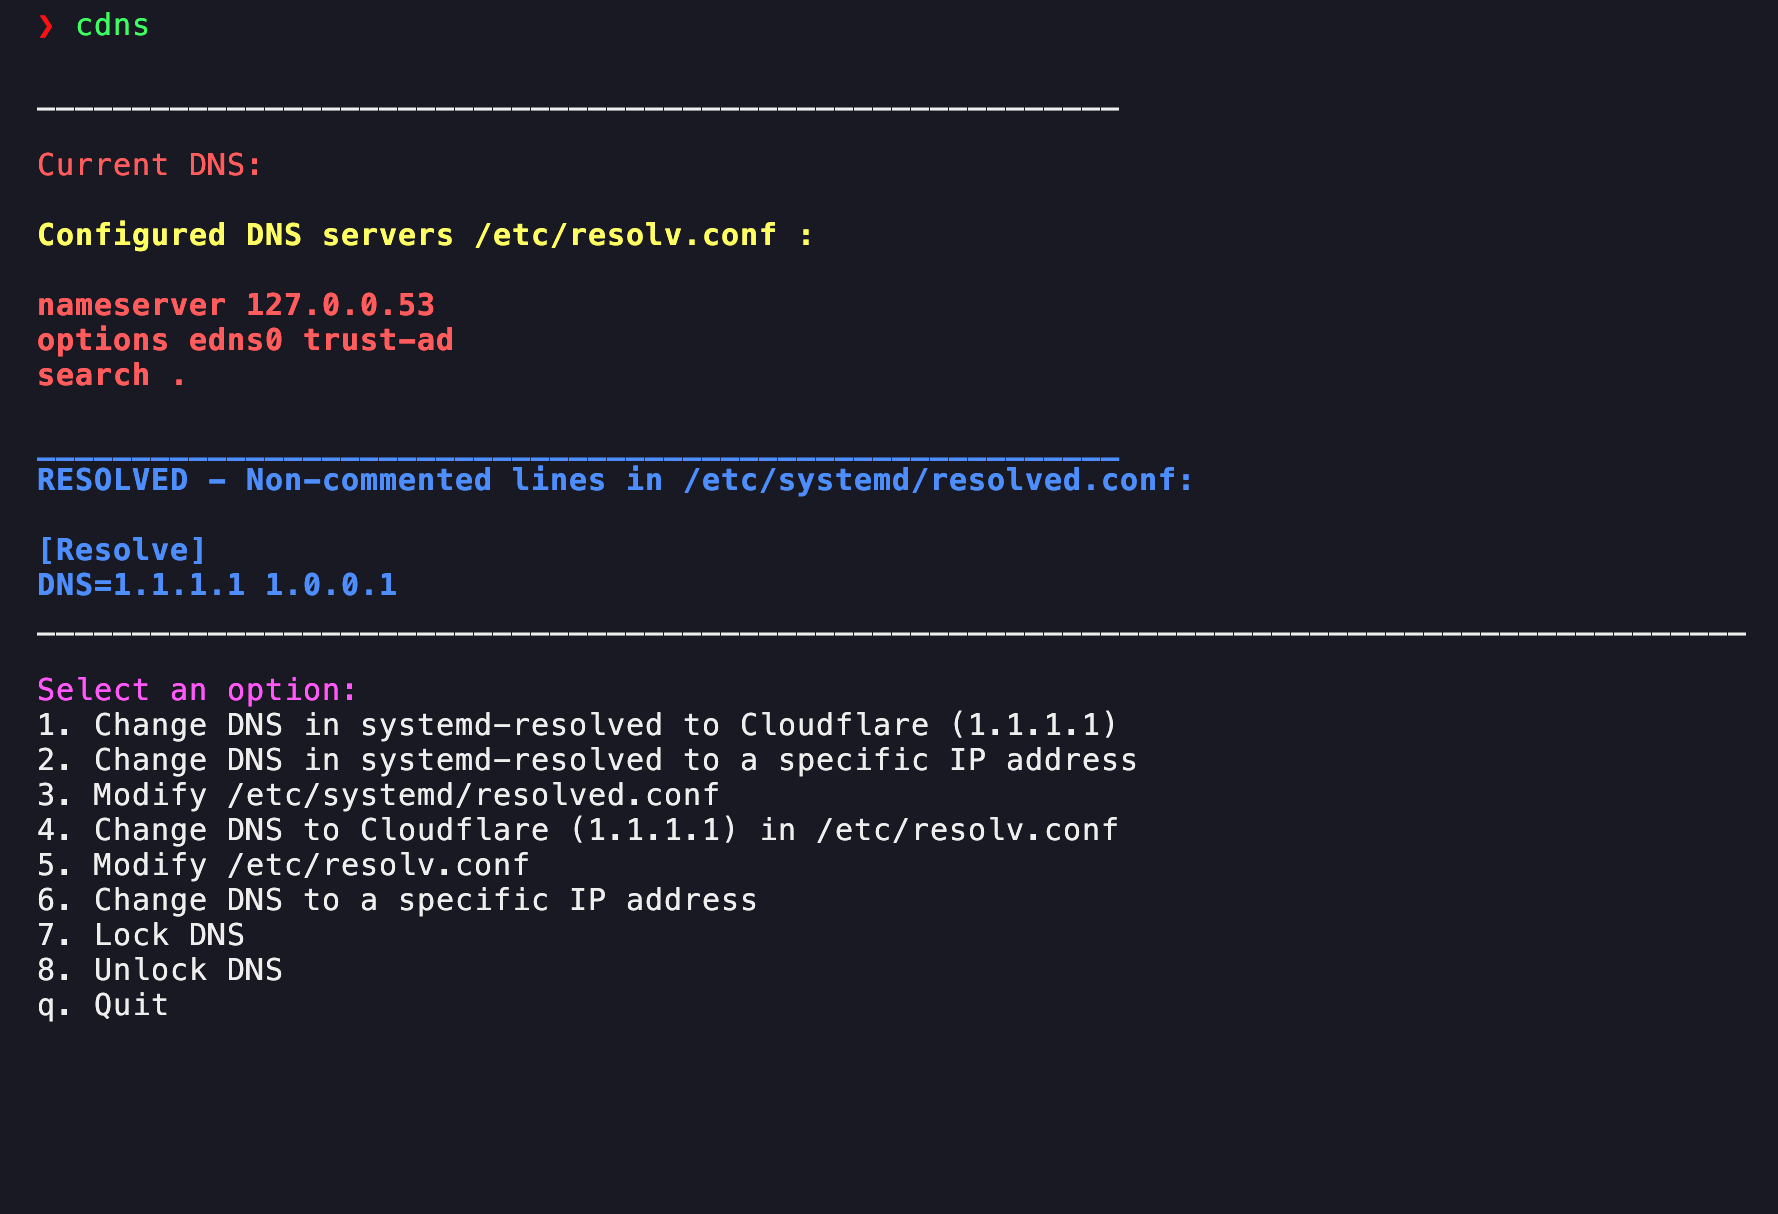
Task: Pick option 5 Modify /etc/resolv.conf
Action: (x=283, y=865)
